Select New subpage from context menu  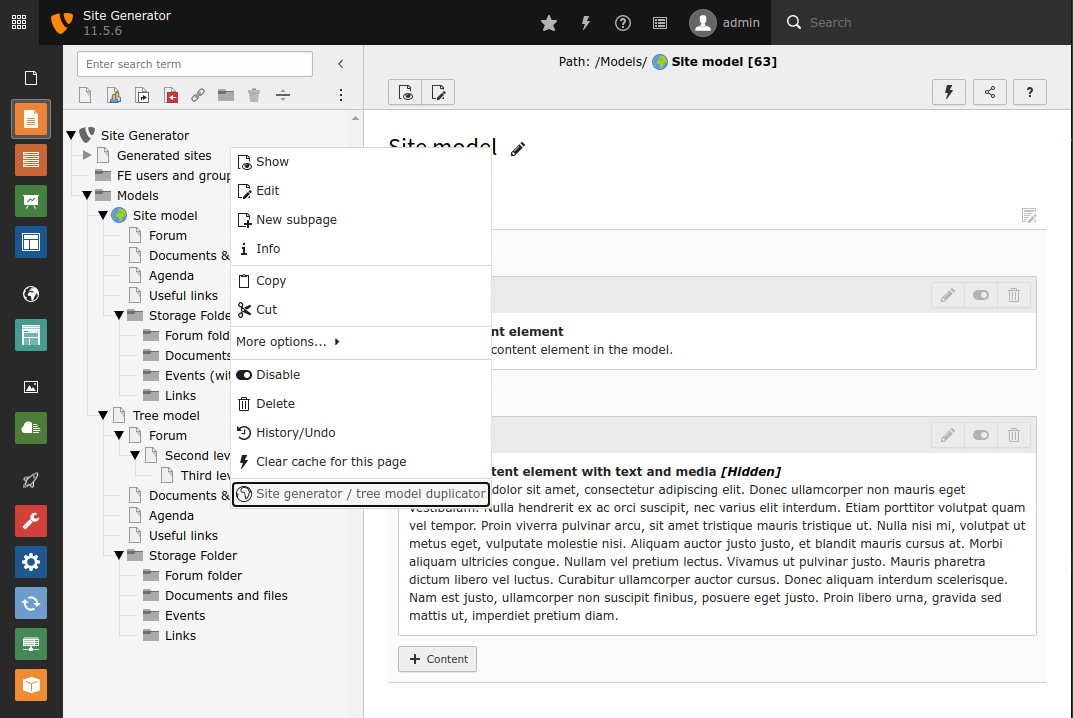tap(296, 220)
